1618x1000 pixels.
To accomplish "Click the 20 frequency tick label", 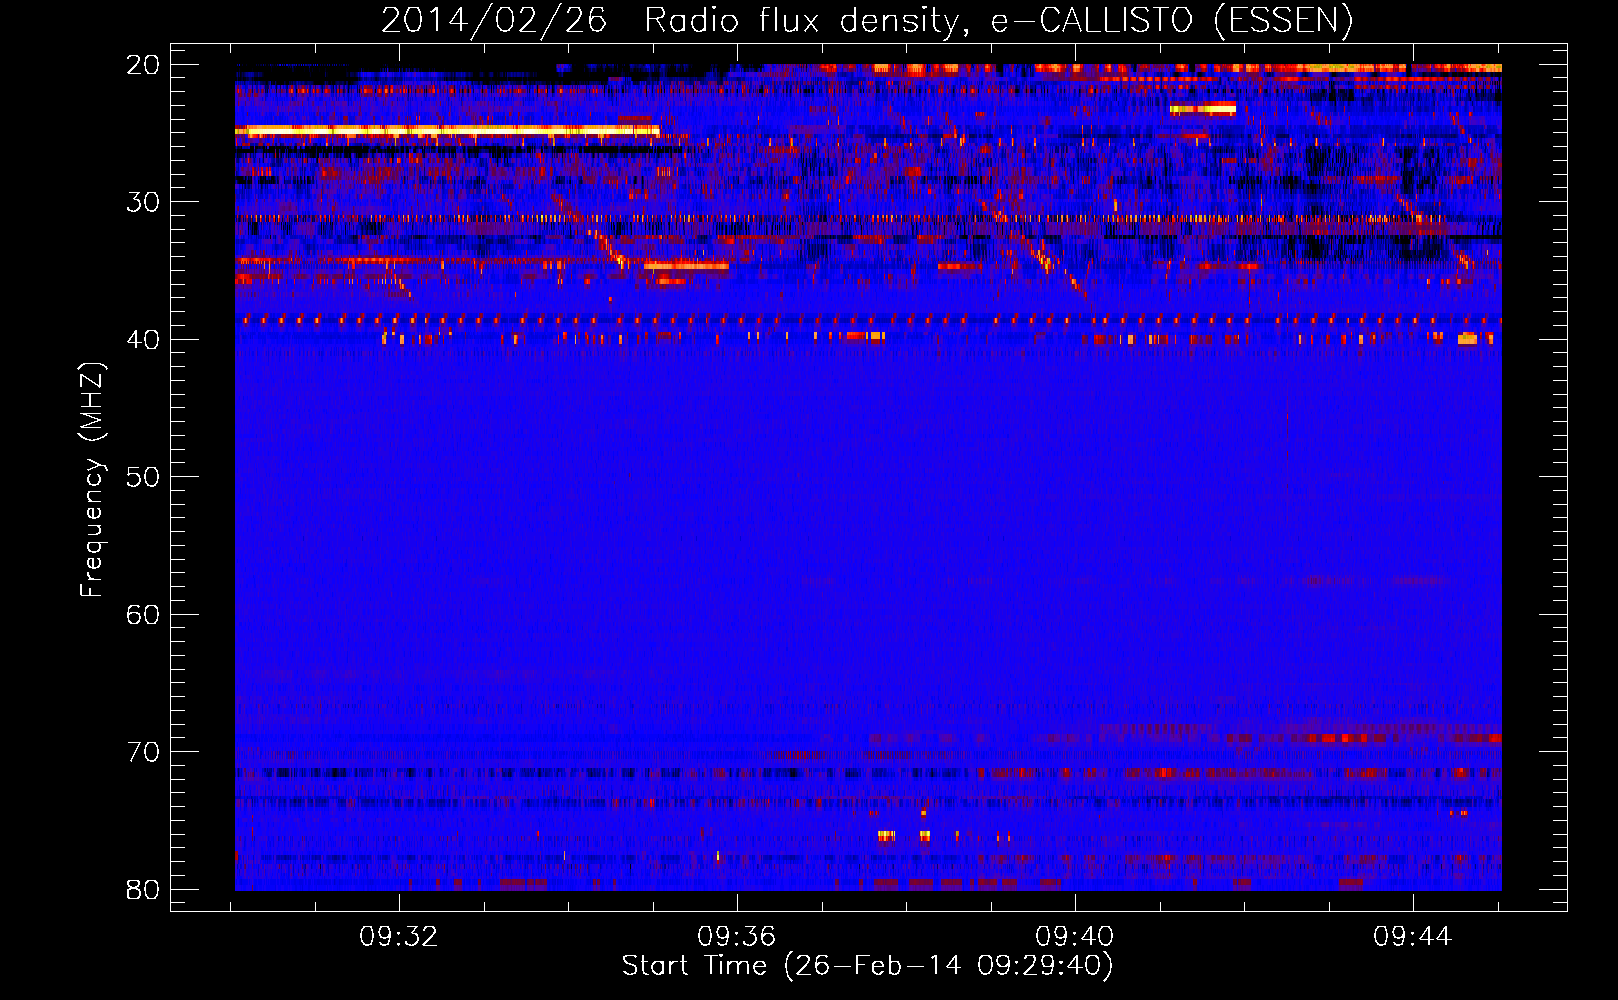I will tap(143, 65).
